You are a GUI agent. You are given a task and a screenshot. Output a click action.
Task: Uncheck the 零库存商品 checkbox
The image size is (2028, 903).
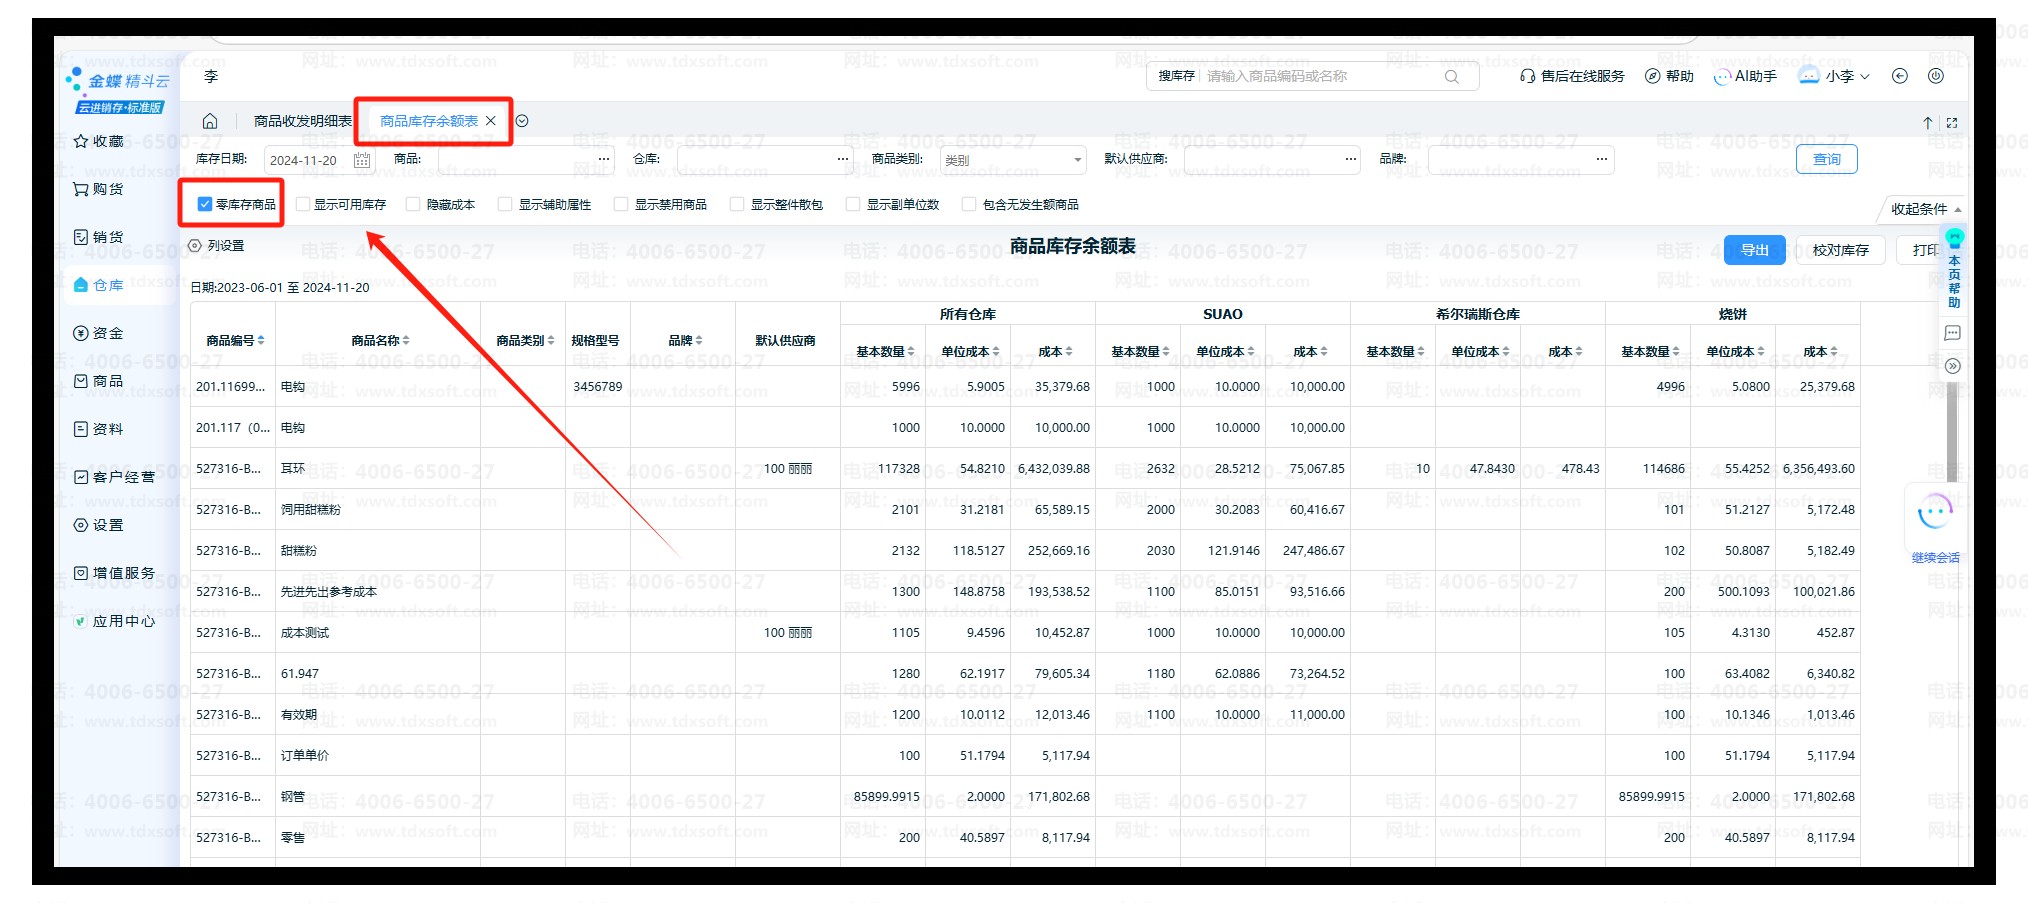[x=205, y=204]
